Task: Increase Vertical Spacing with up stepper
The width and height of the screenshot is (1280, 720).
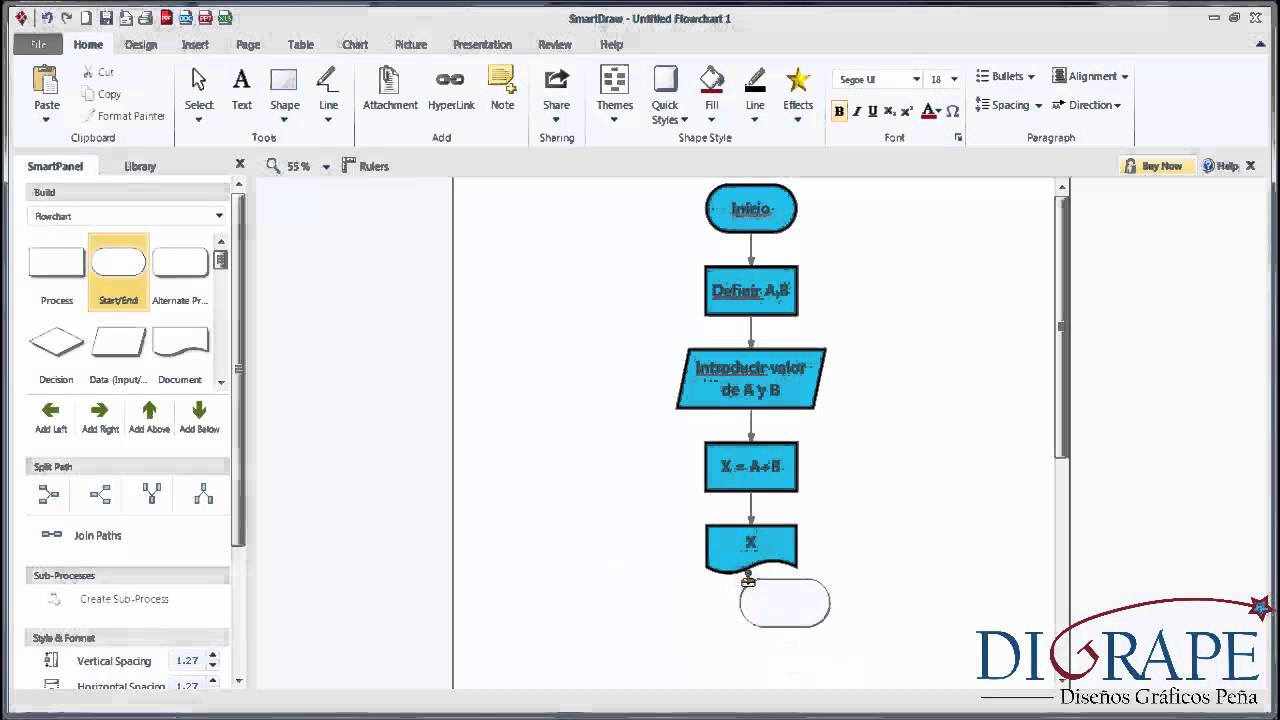Action: pos(212,656)
